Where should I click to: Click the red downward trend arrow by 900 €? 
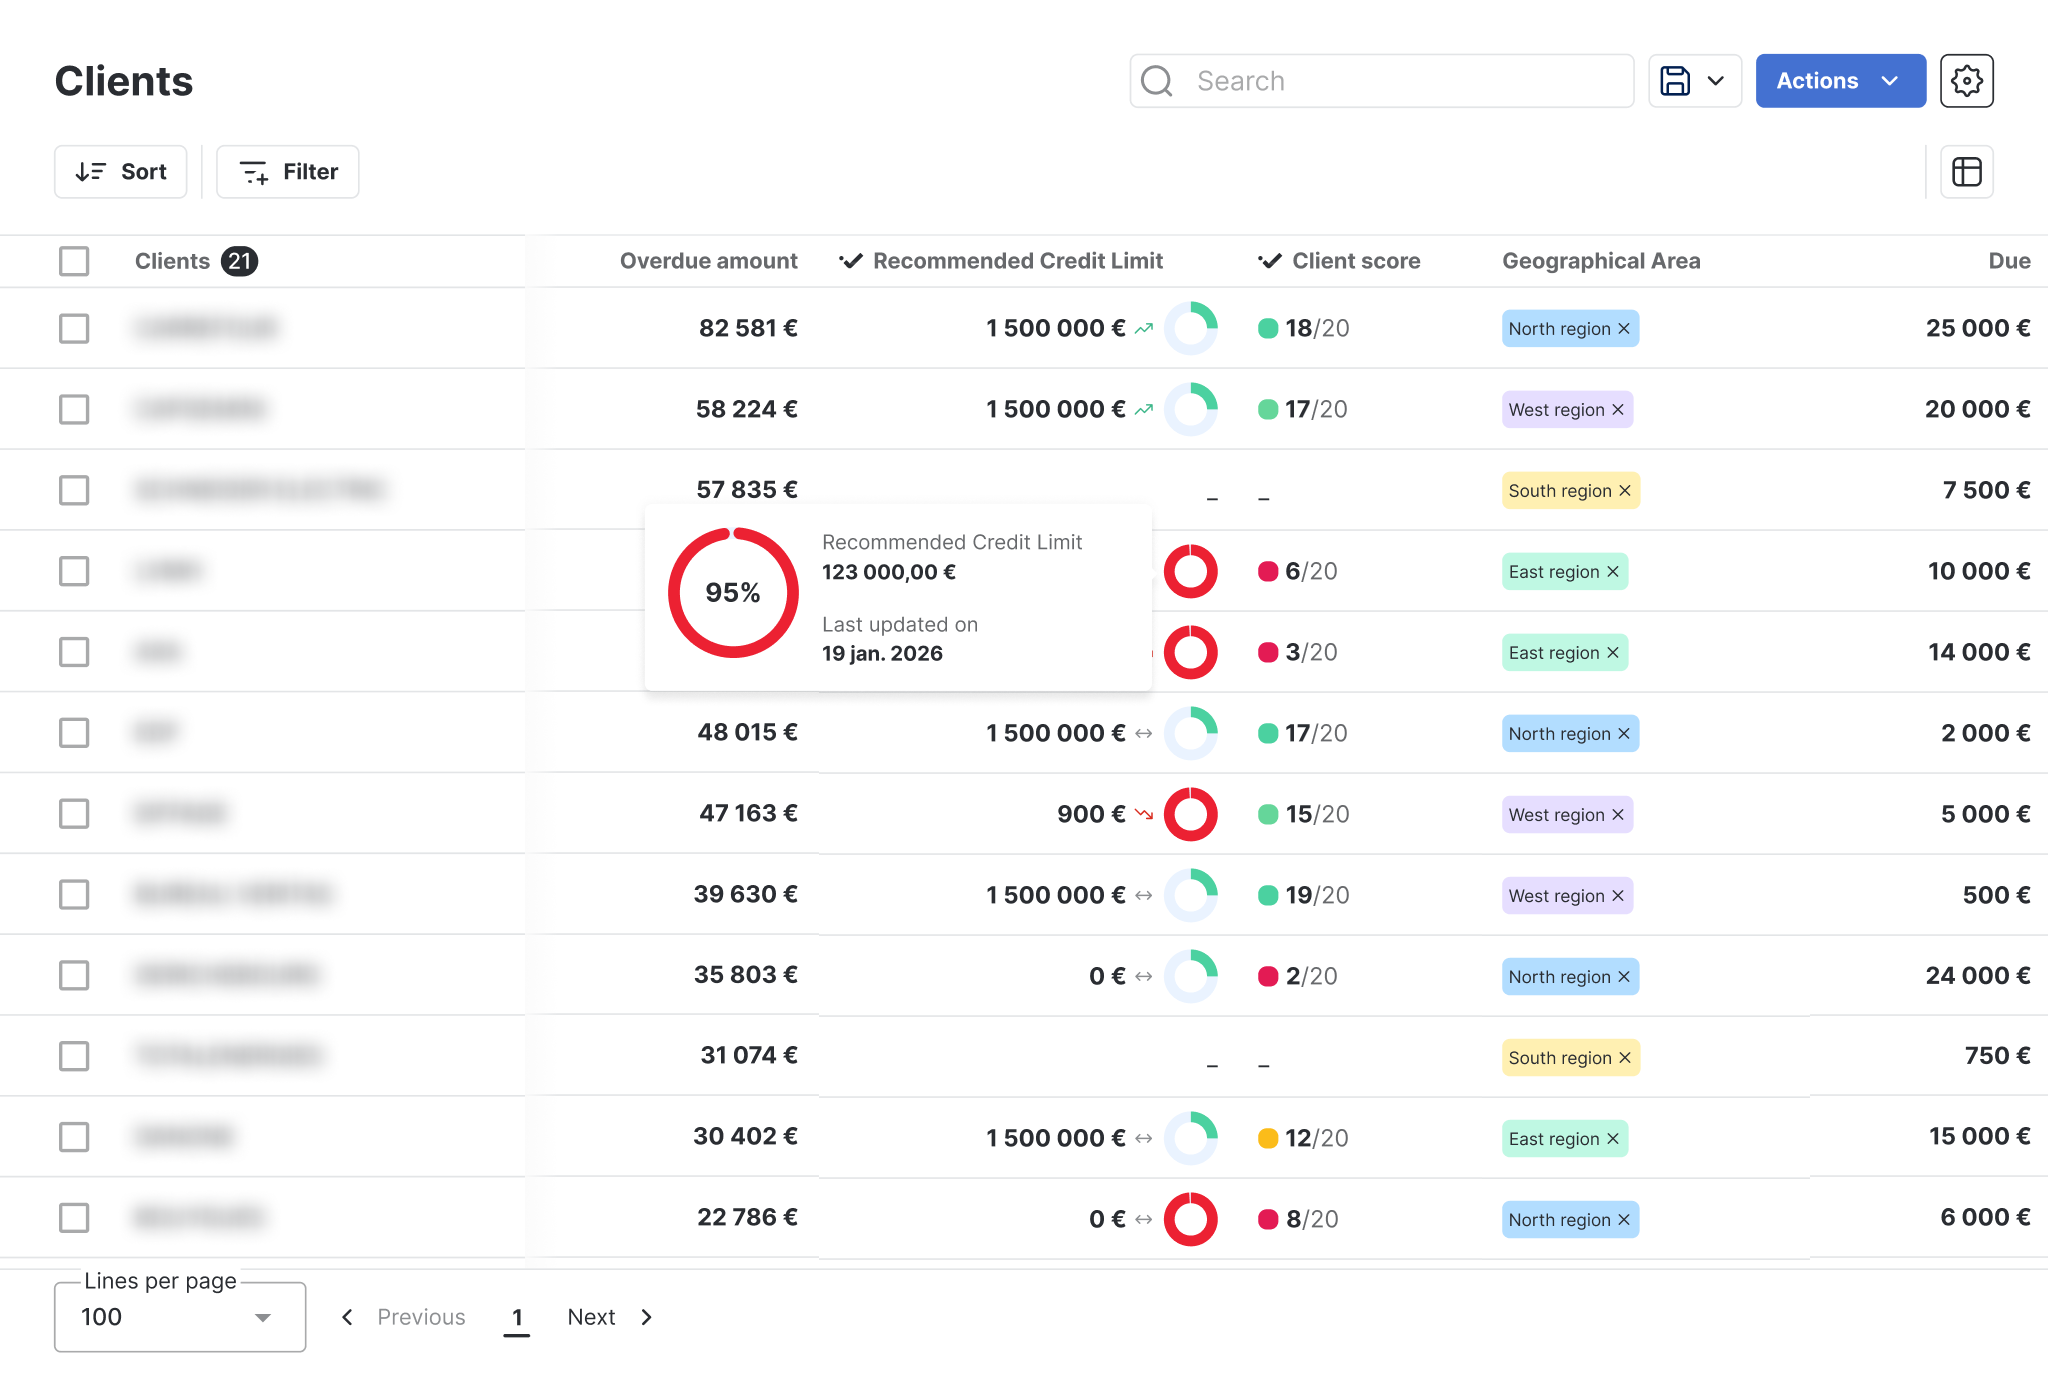pos(1144,814)
